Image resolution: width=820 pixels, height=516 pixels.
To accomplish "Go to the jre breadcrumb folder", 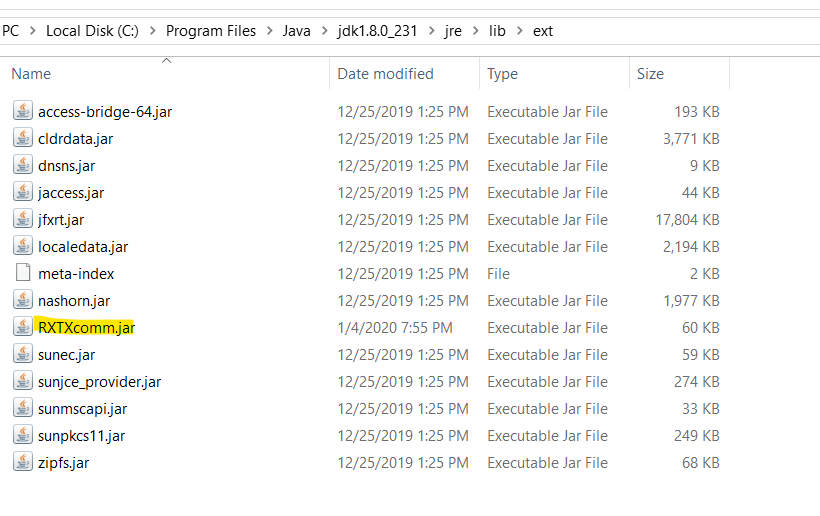I will click(453, 31).
